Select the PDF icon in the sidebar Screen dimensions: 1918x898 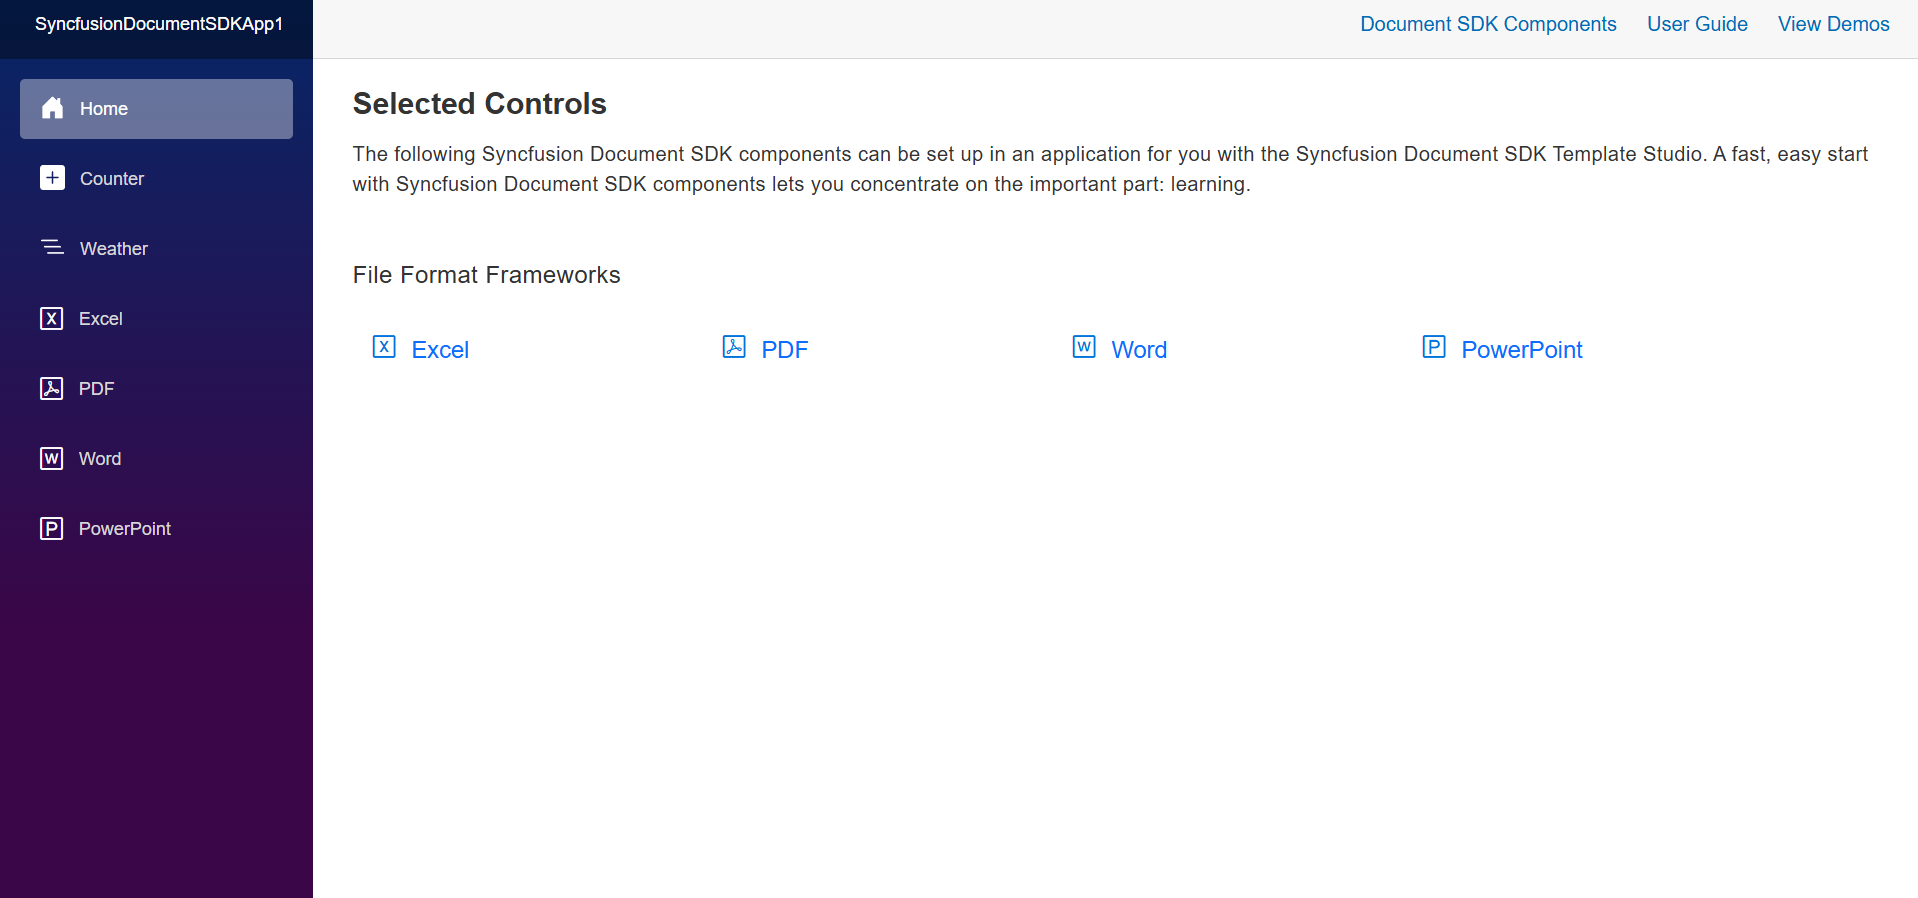coord(51,388)
